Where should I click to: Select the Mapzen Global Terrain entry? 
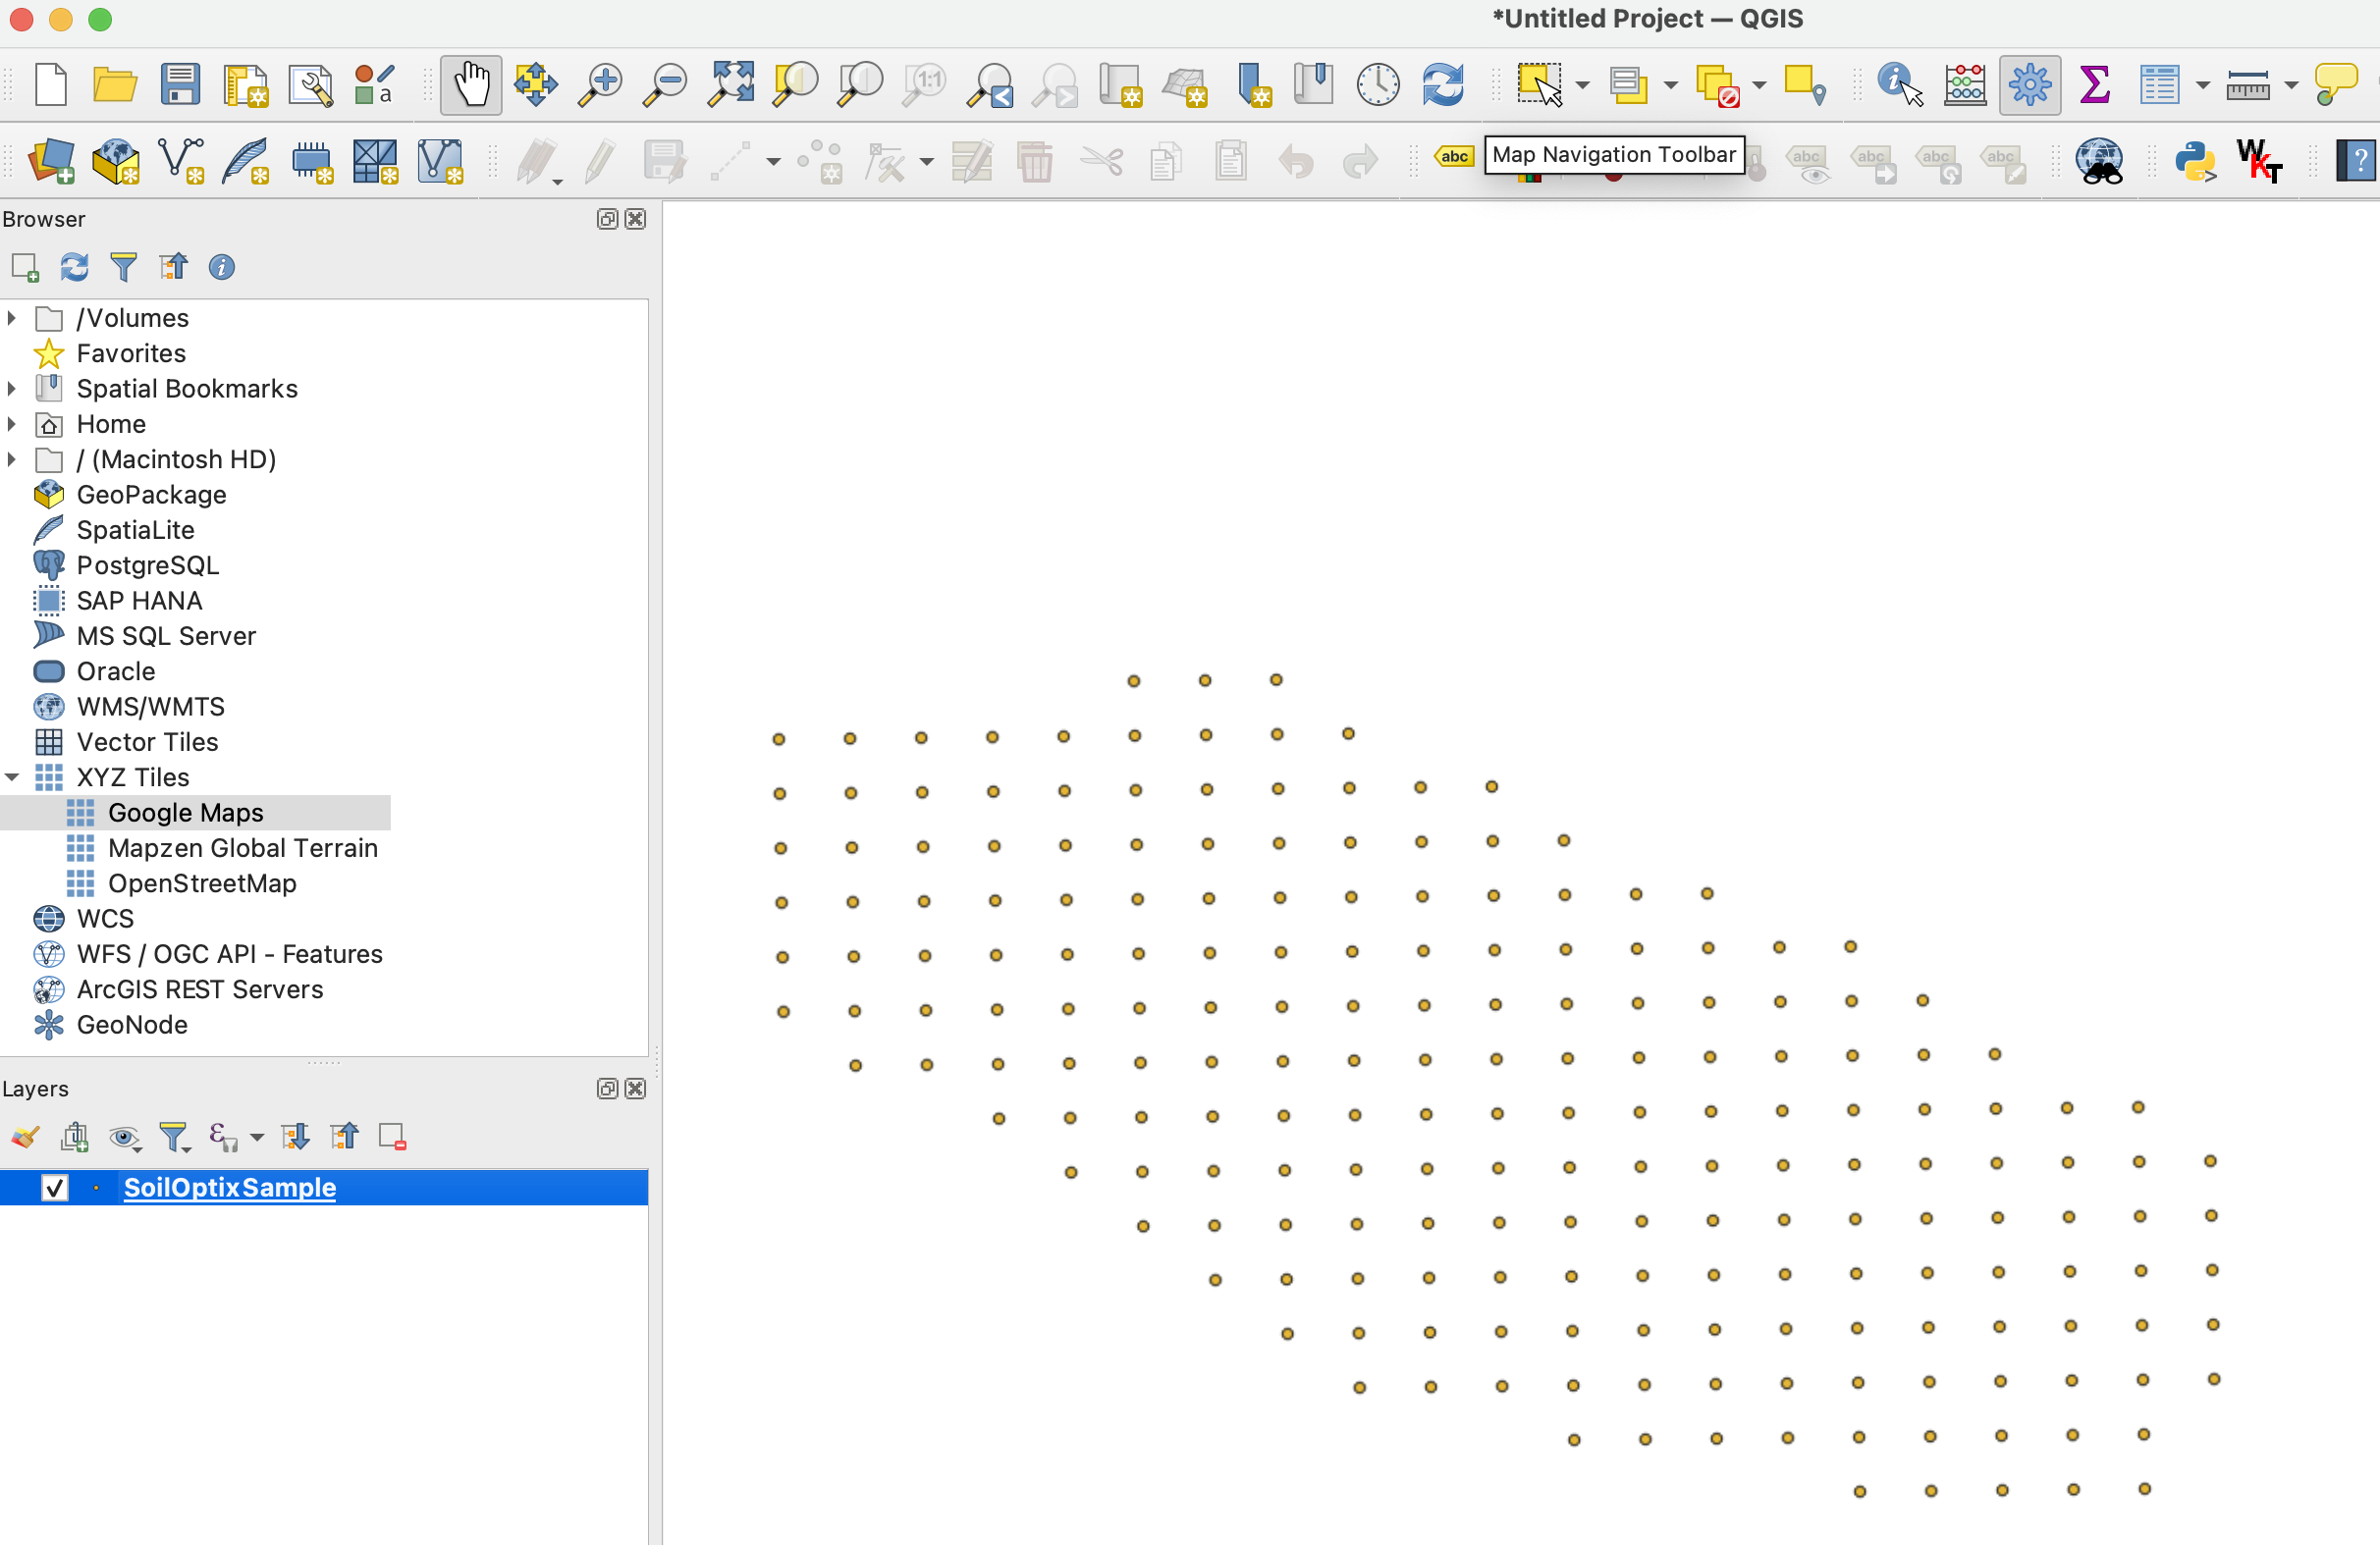(x=242, y=848)
